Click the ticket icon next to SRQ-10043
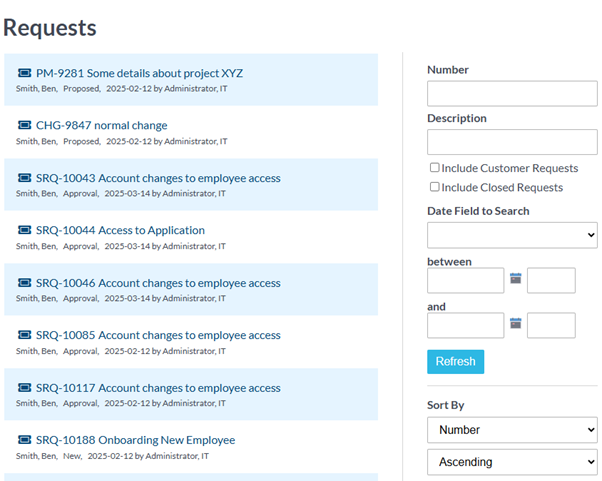The width and height of the screenshot is (602, 481). [x=25, y=178]
